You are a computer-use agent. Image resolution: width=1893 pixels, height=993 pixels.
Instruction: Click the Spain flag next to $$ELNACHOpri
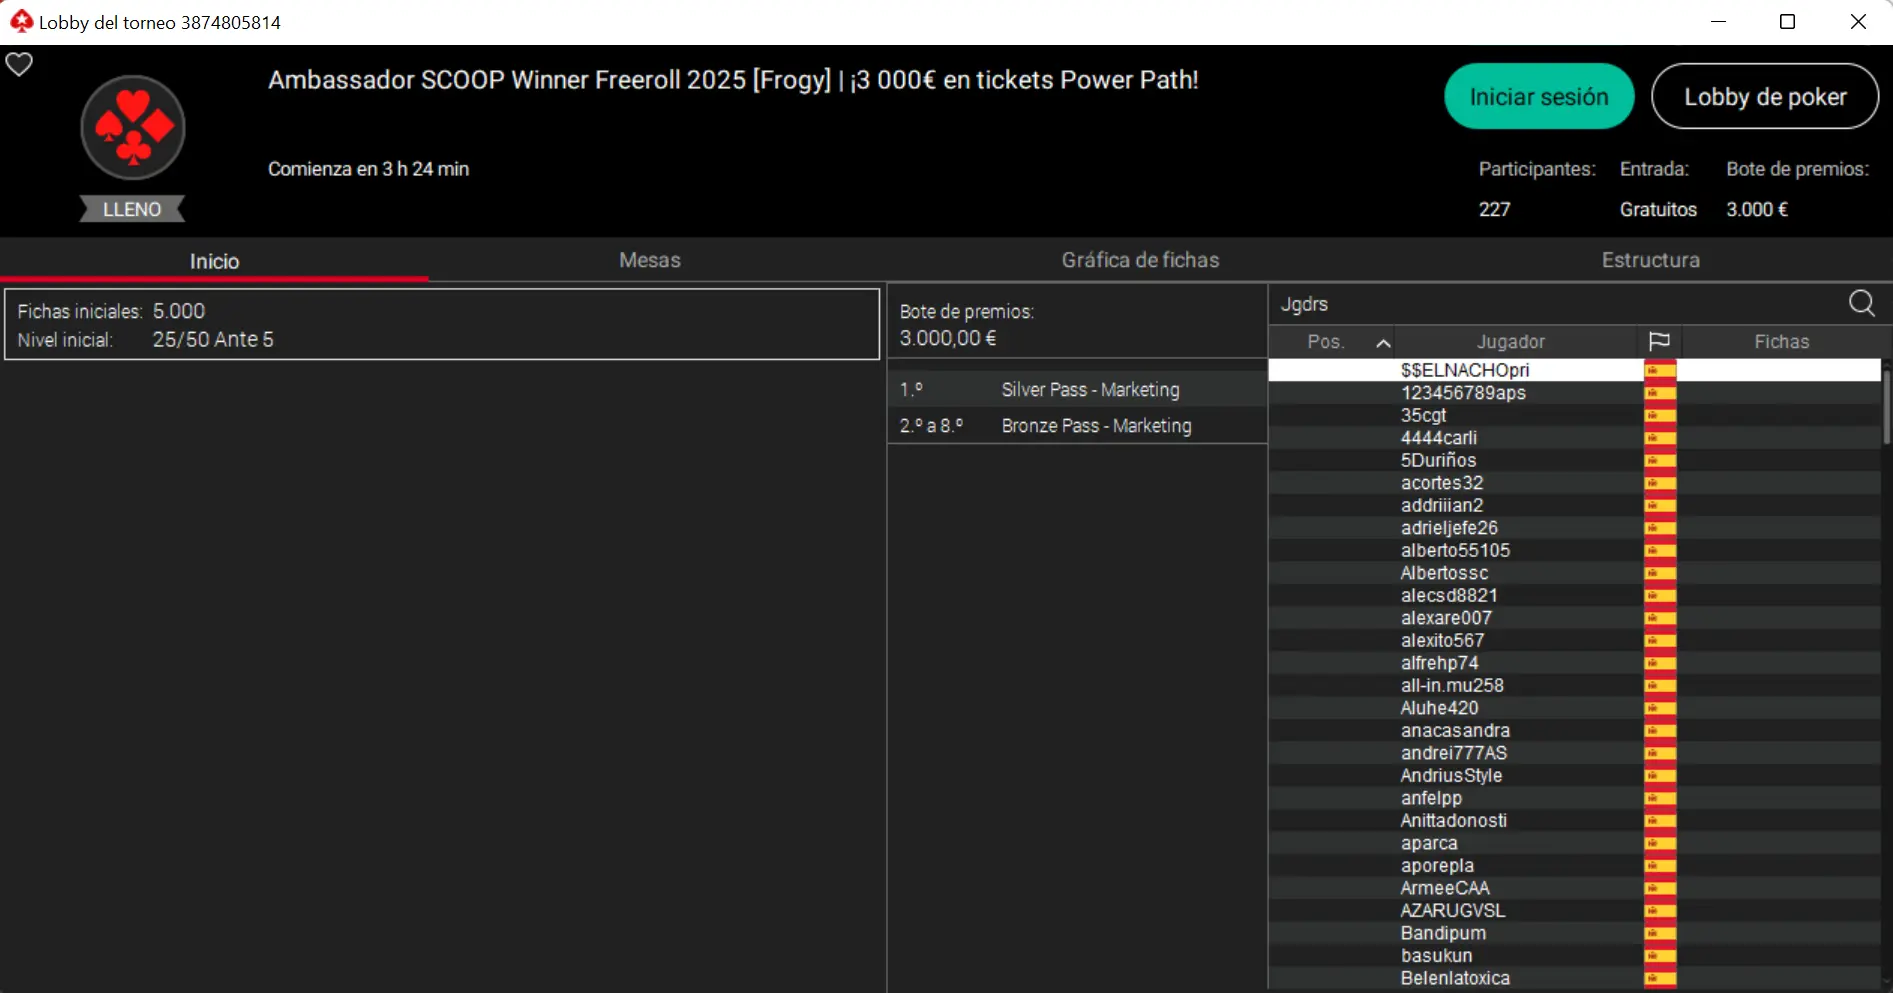[1660, 370]
